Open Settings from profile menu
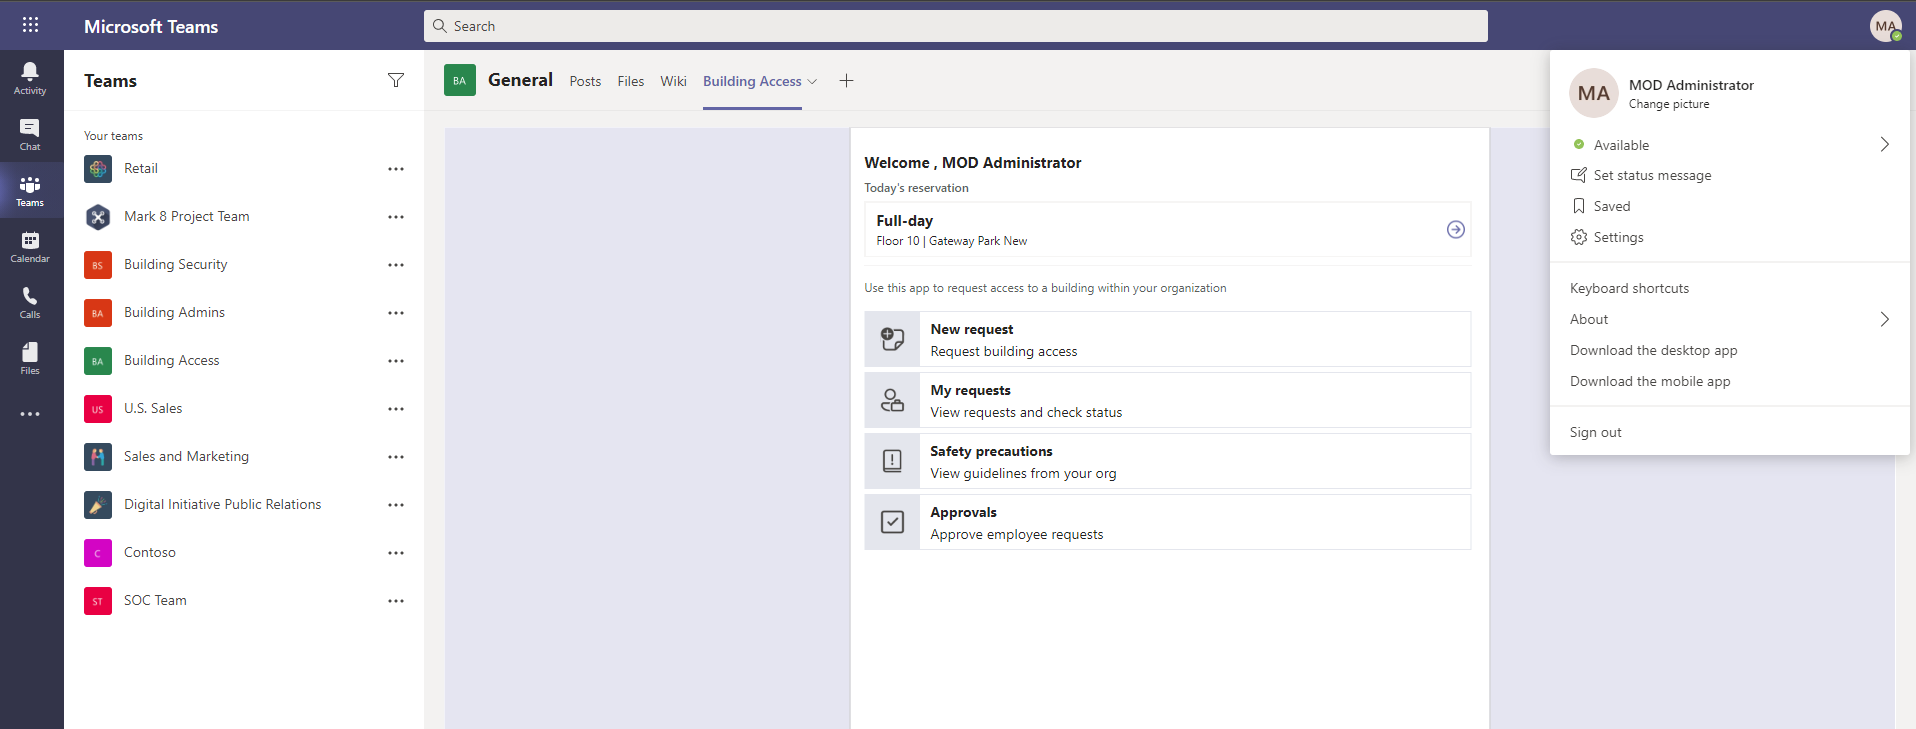 1730,237
